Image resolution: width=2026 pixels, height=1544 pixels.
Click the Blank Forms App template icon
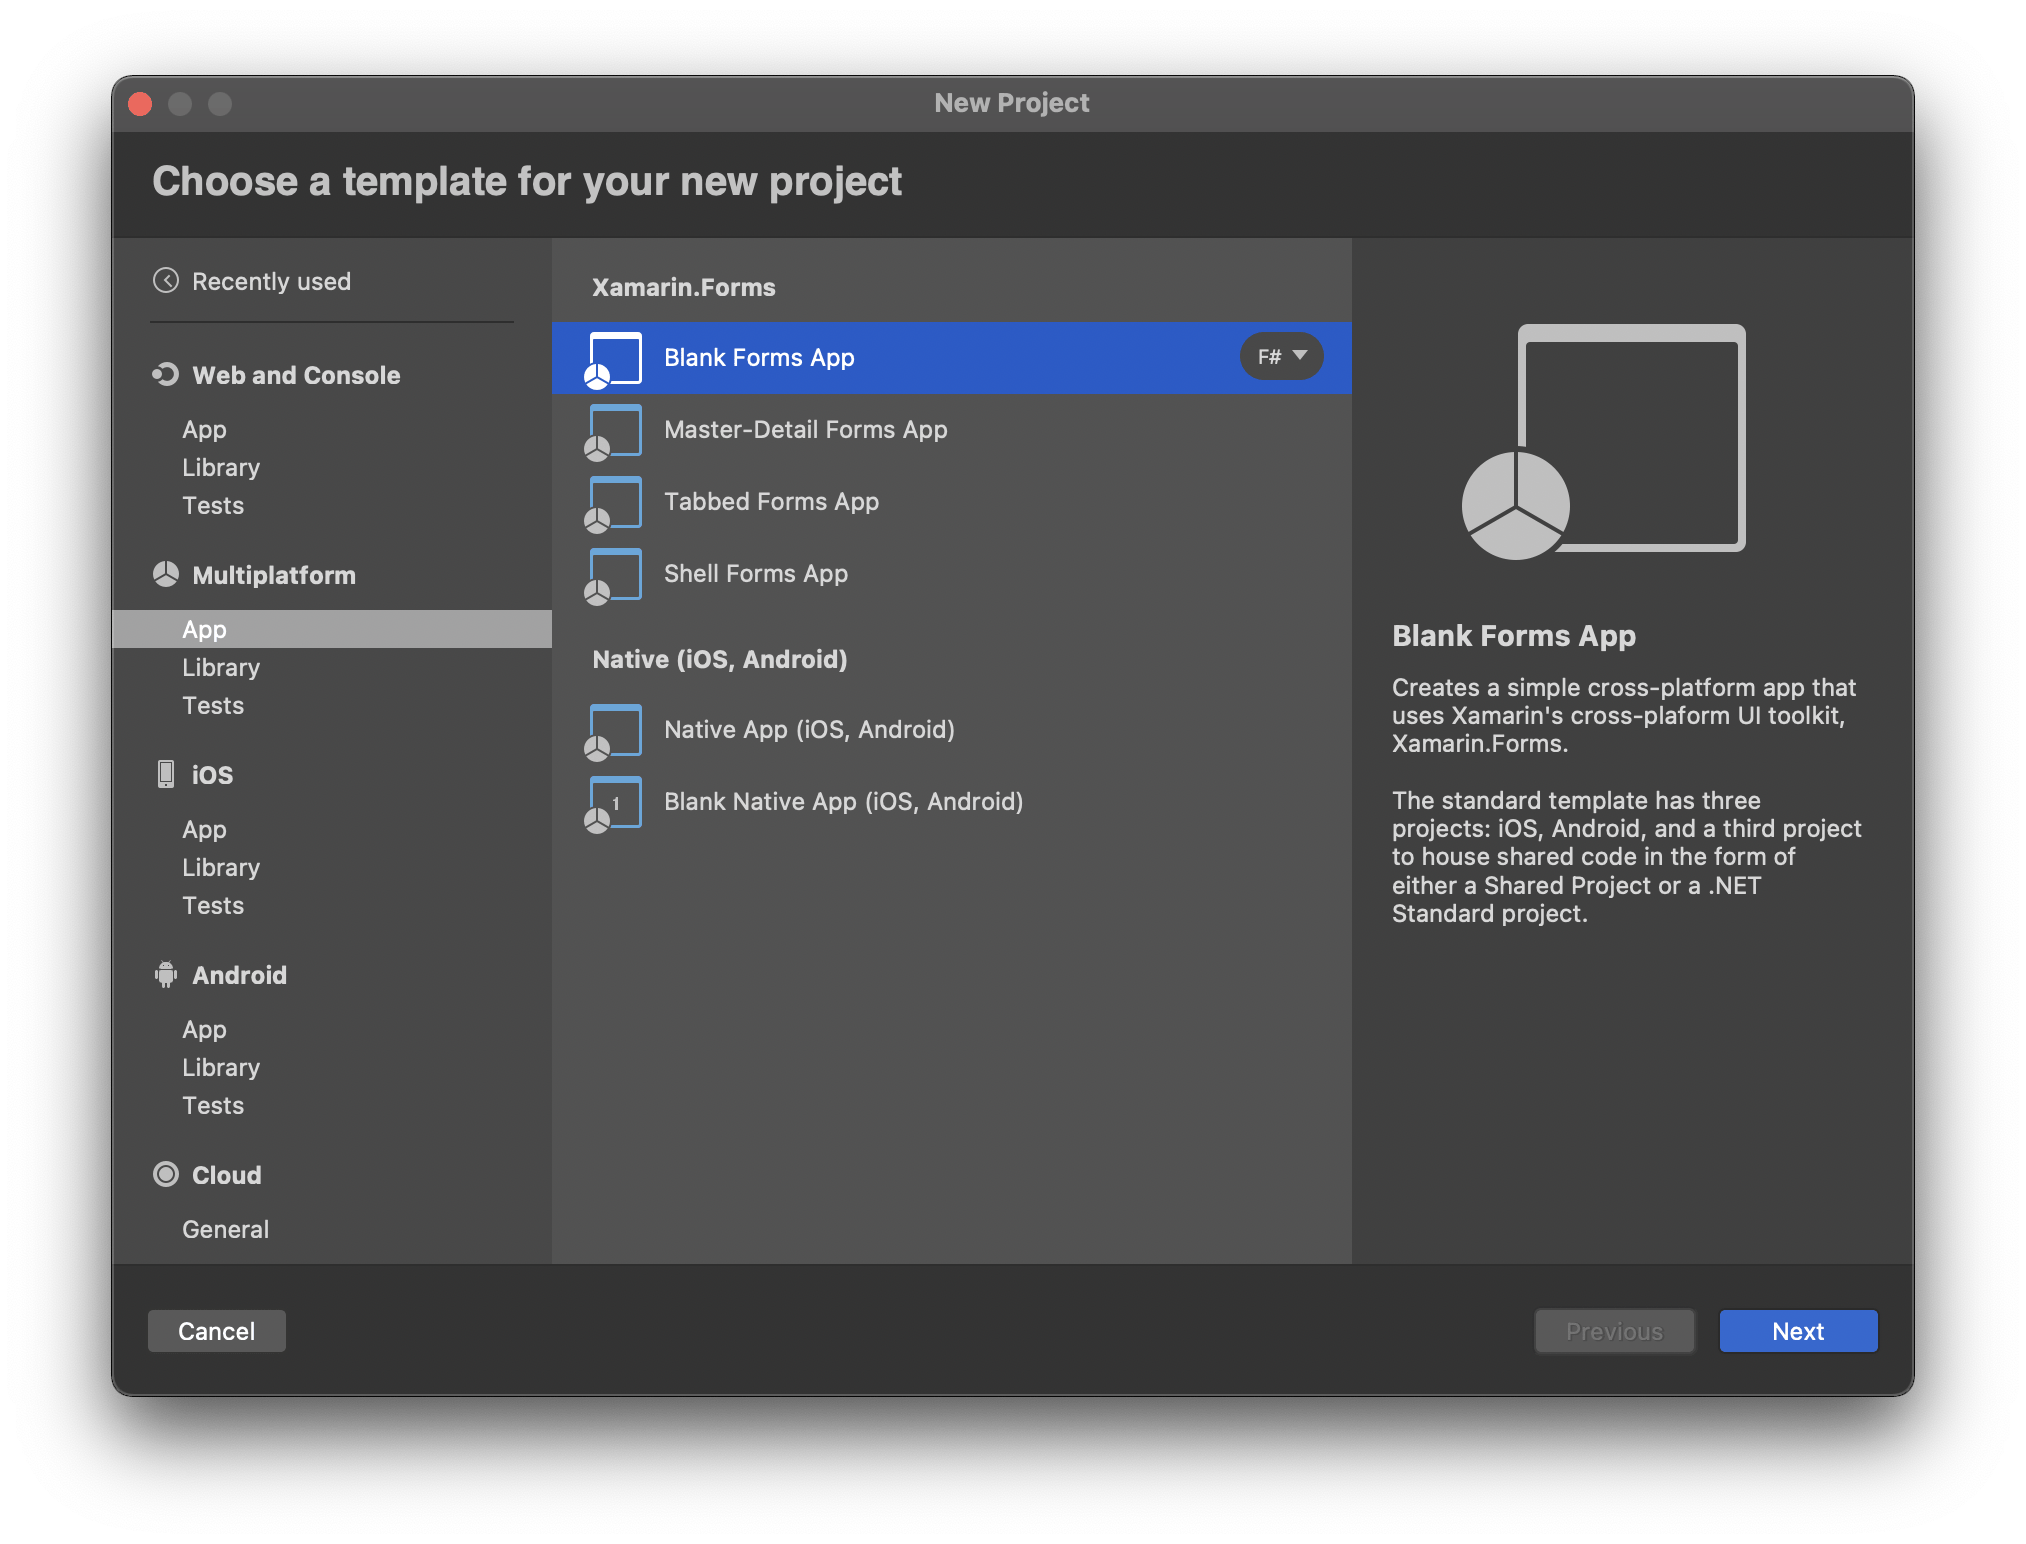click(x=613, y=359)
